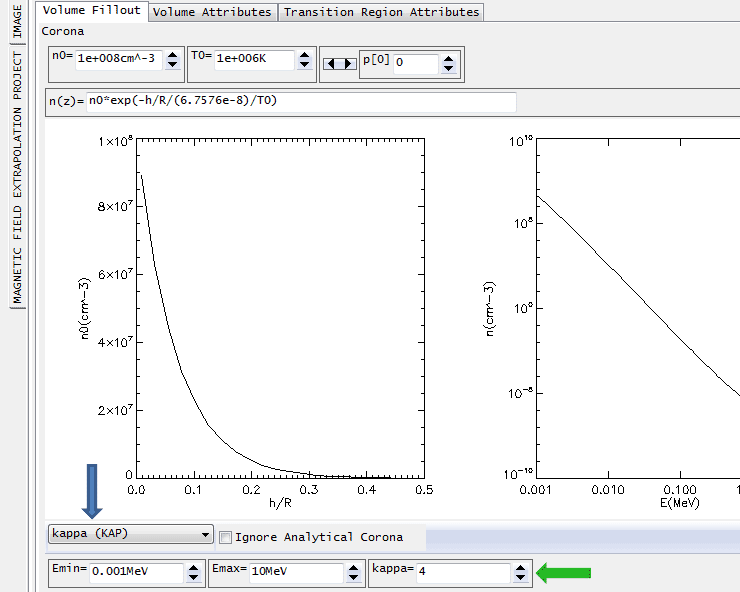
Task: Open the kappa (KAP) distribution dropdown
Action: click(131, 534)
